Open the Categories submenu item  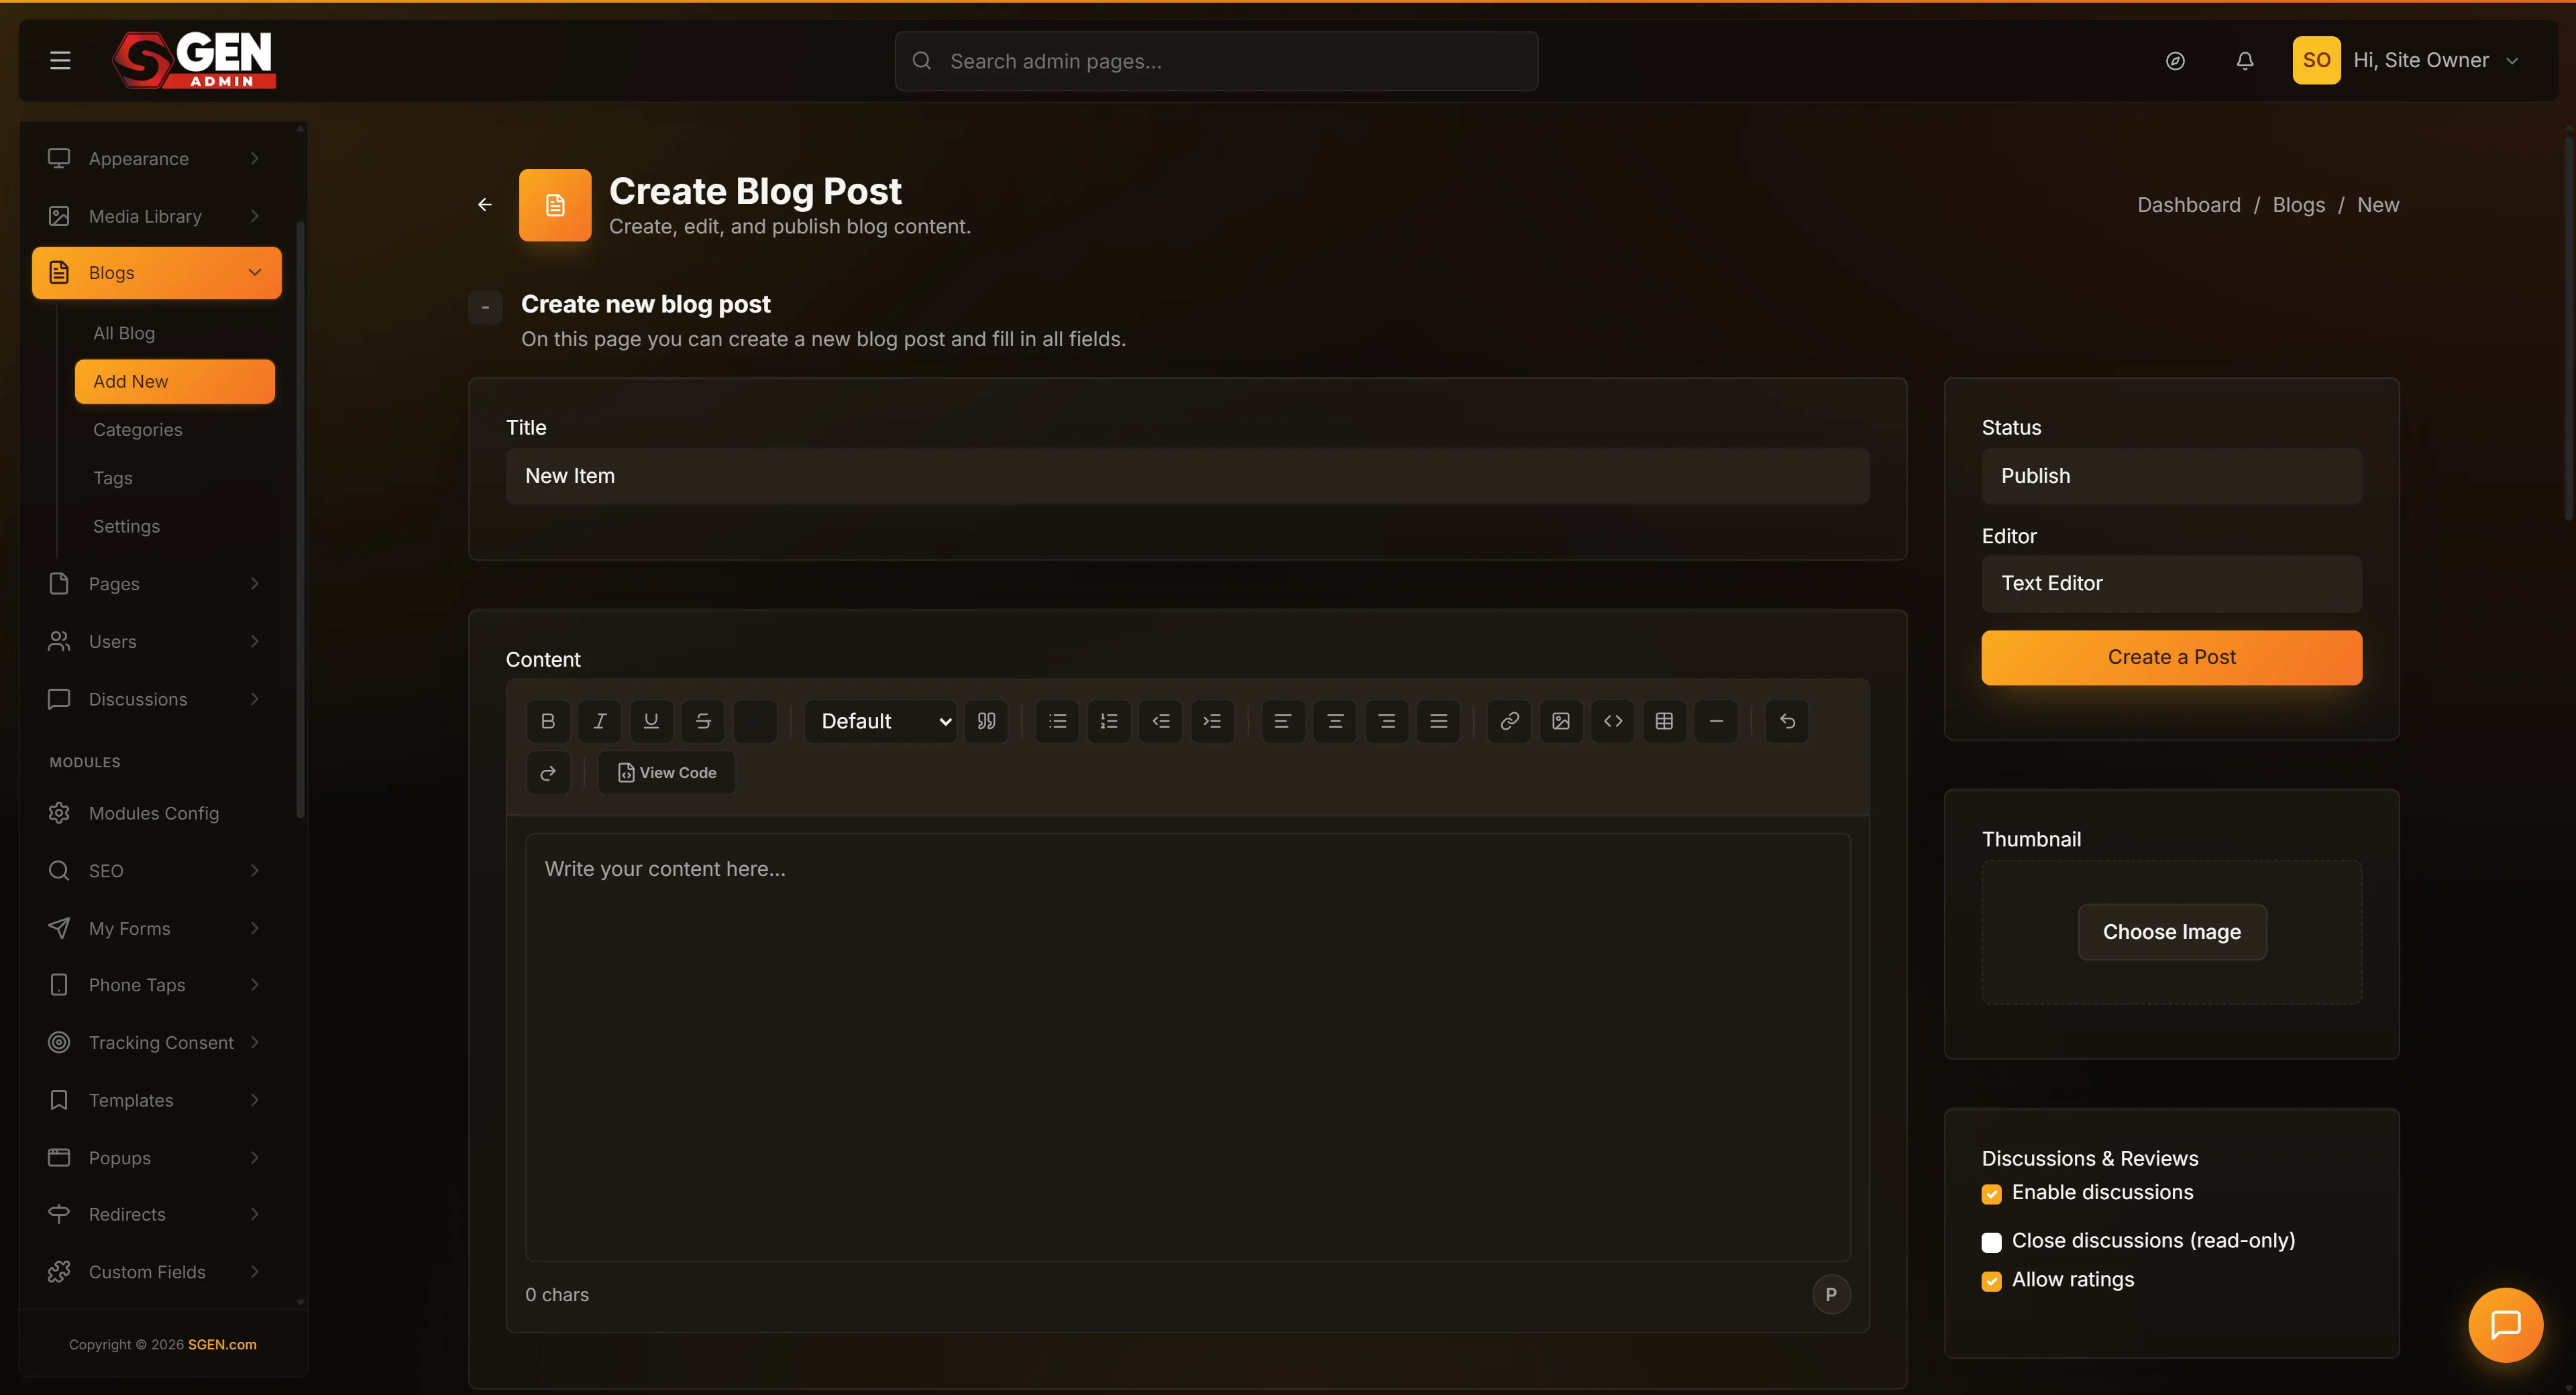[174, 430]
